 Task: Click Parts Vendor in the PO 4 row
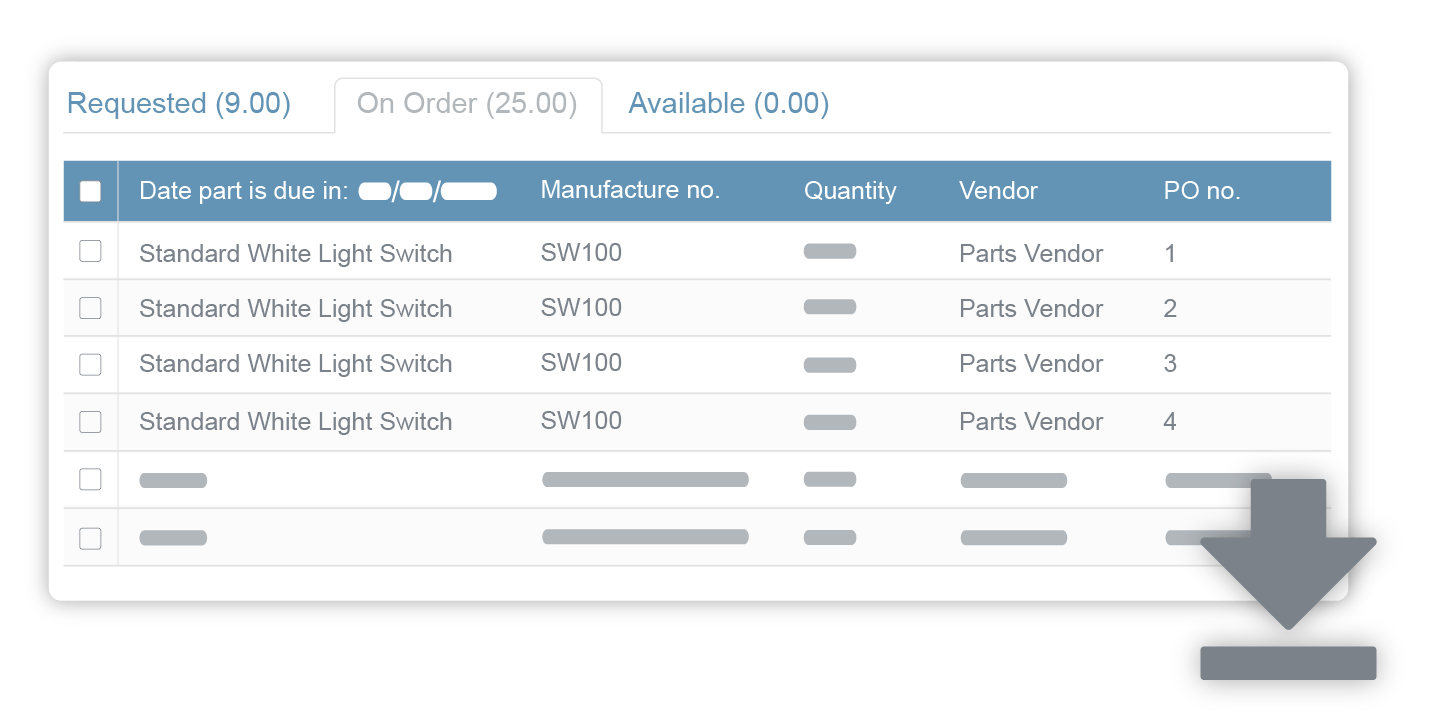(1031, 422)
